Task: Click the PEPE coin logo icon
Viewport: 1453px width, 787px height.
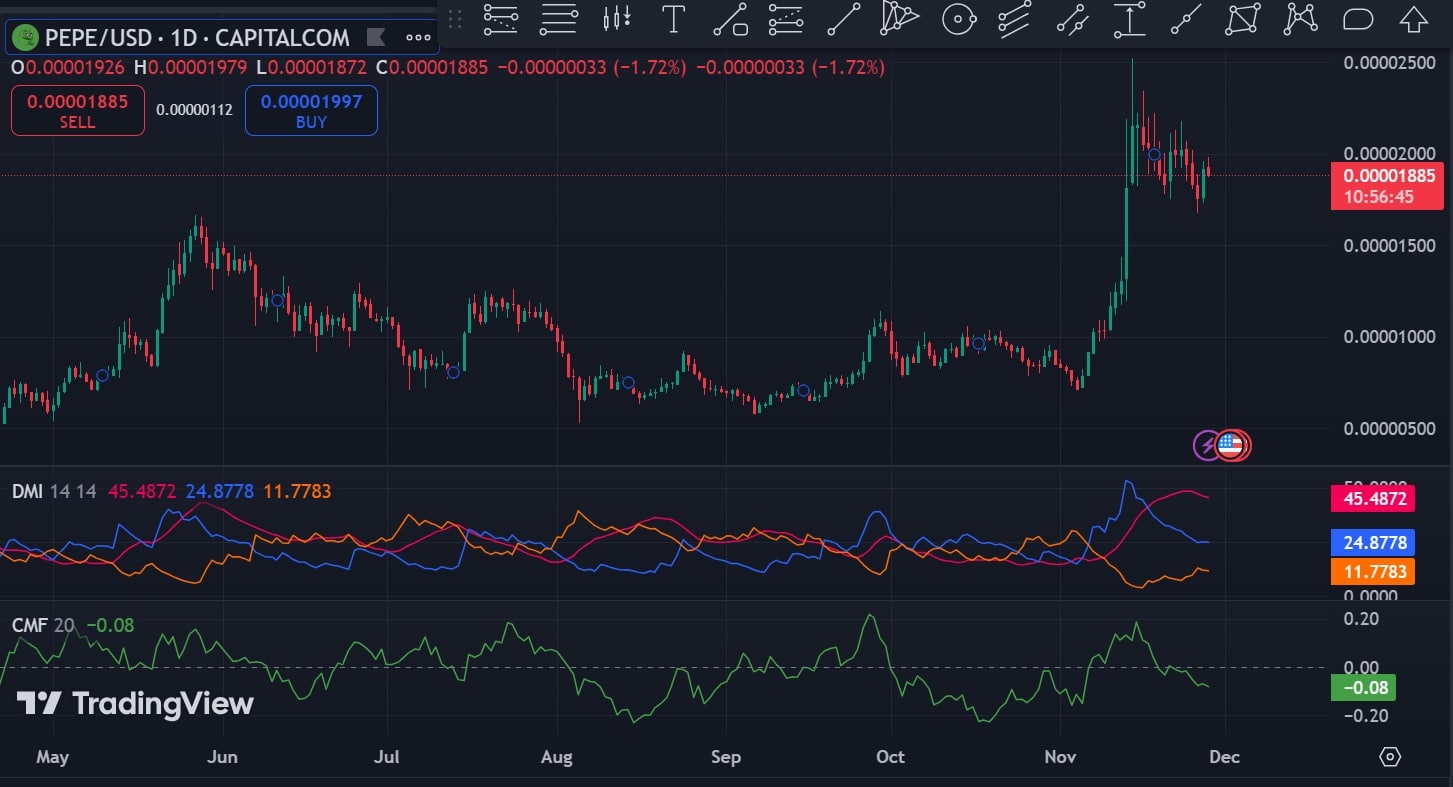Action: point(25,38)
